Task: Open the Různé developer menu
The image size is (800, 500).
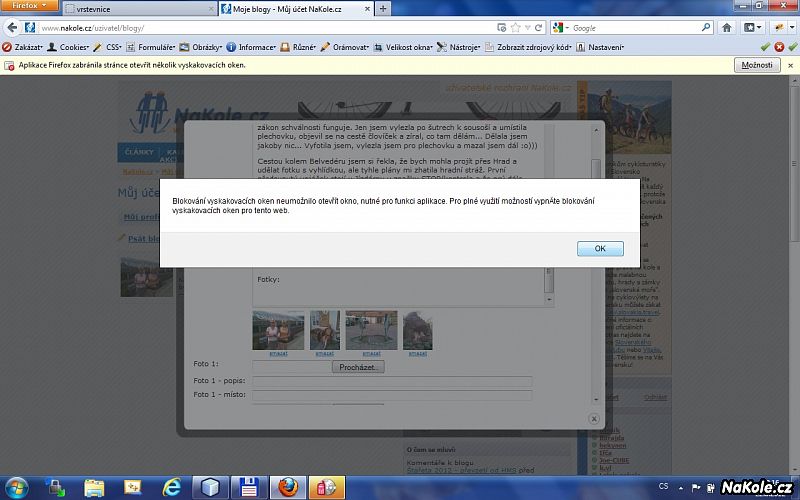Action: click(x=298, y=47)
